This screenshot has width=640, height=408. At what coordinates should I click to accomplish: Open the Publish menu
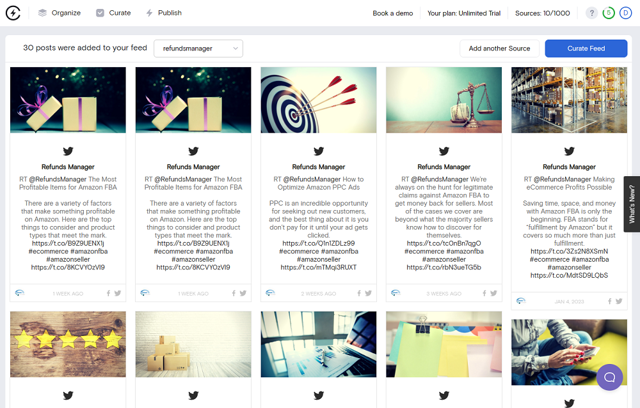coord(164,13)
